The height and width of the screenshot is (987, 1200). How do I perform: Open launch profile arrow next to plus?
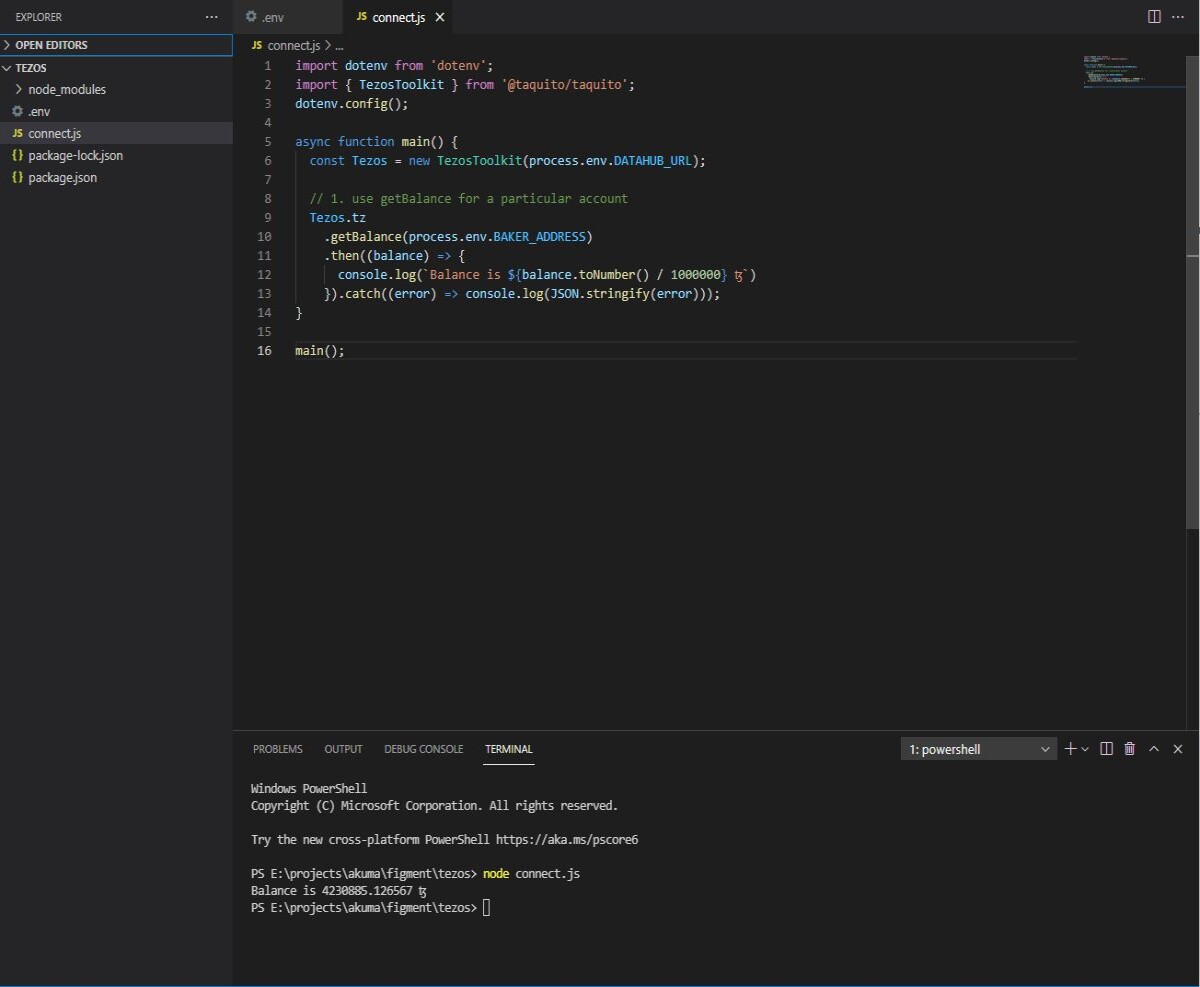pos(1085,748)
